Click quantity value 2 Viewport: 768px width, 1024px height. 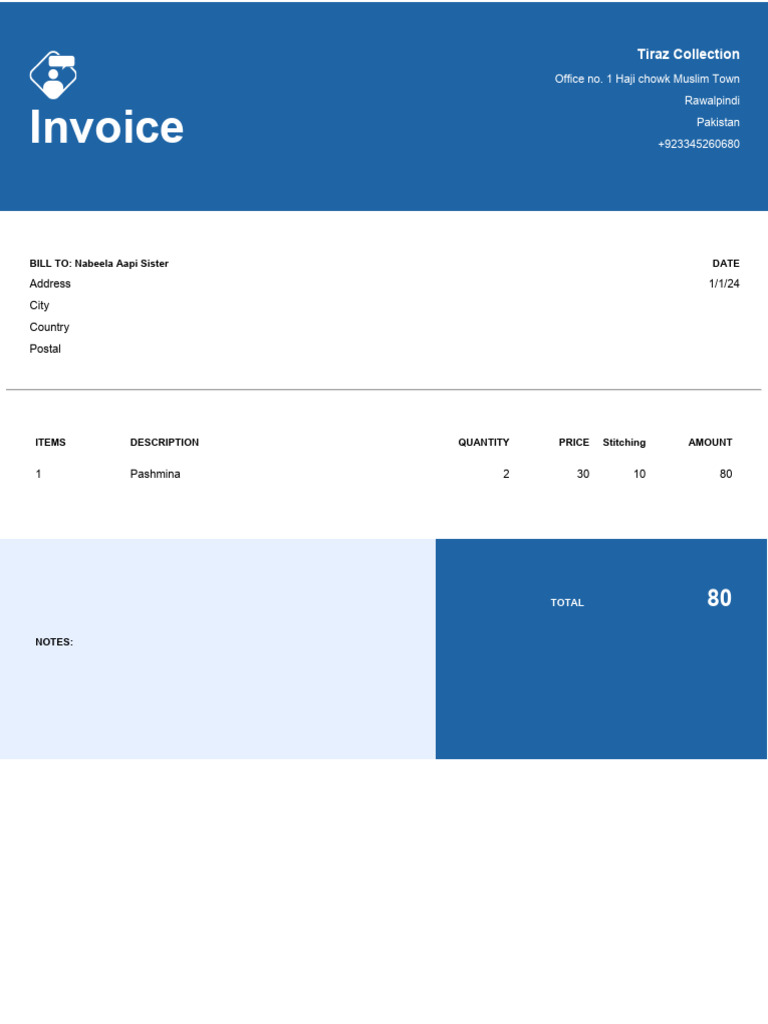506,474
